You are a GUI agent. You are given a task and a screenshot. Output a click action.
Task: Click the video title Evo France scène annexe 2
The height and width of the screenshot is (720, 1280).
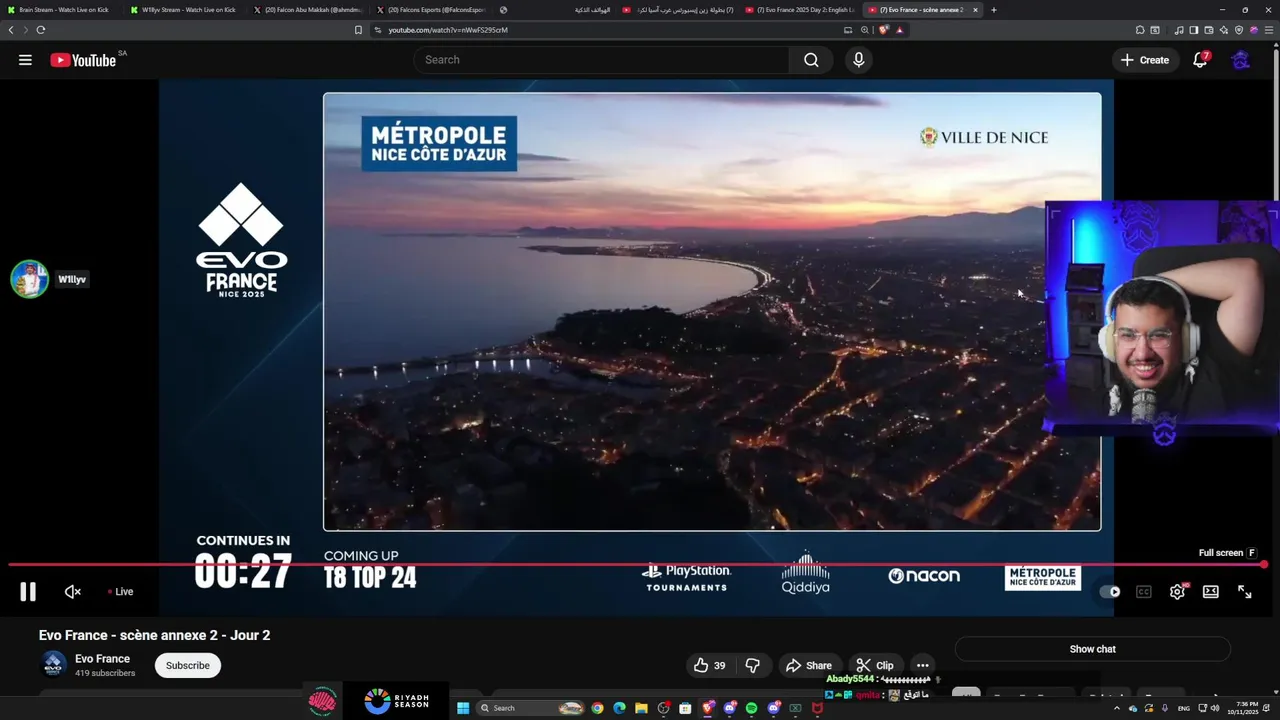[x=155, y=635]
